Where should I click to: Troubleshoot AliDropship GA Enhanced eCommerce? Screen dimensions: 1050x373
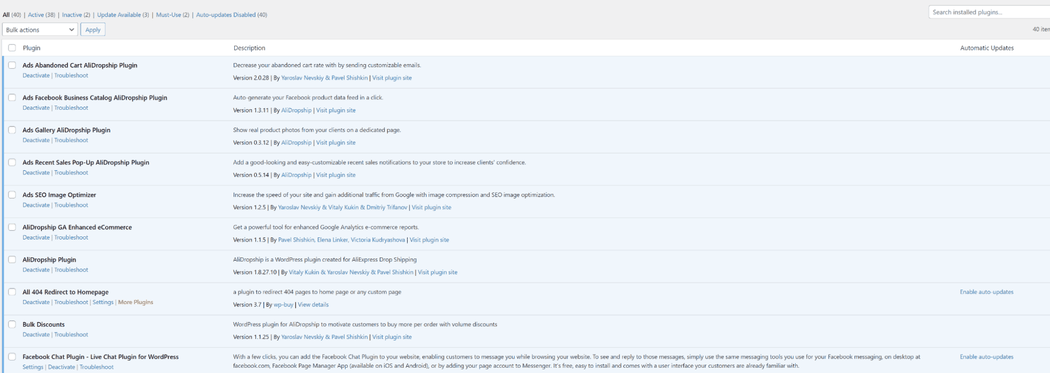tap(71, 238)
